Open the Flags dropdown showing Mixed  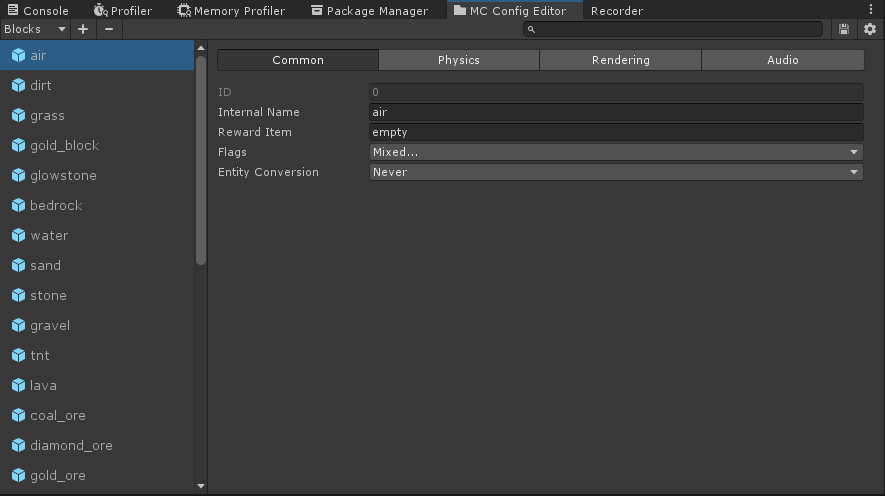tap(616, 152)
